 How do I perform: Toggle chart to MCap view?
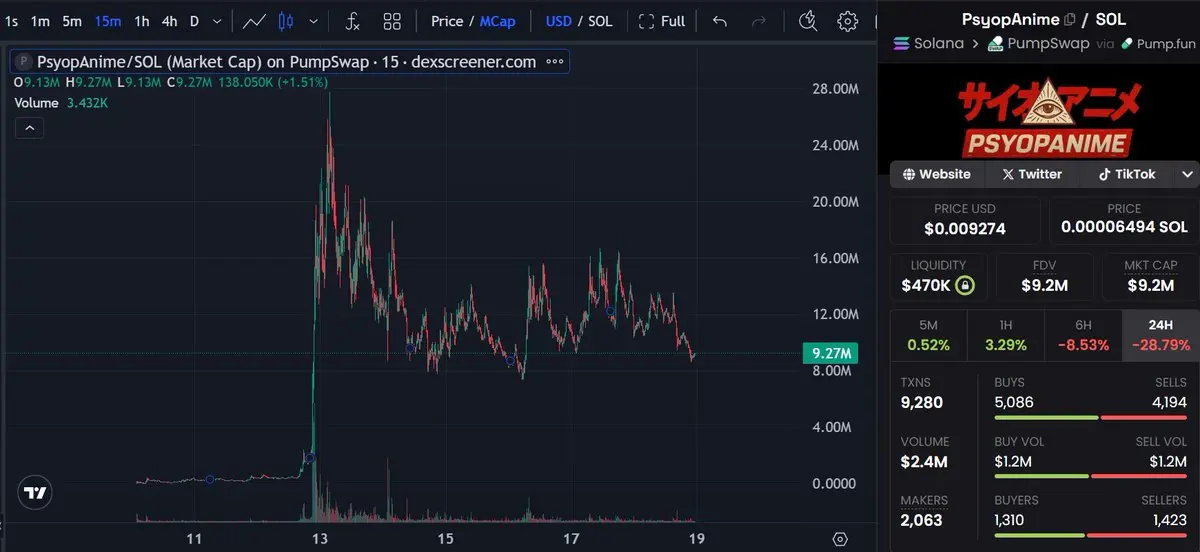[x=497, y=21]
